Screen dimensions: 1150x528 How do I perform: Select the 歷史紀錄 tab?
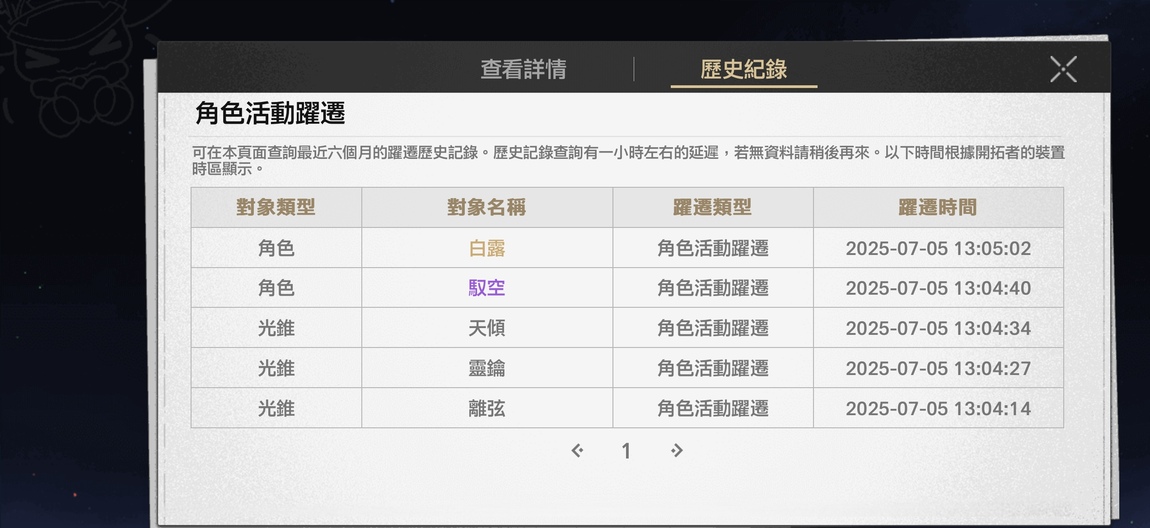(x=744, y=69)
